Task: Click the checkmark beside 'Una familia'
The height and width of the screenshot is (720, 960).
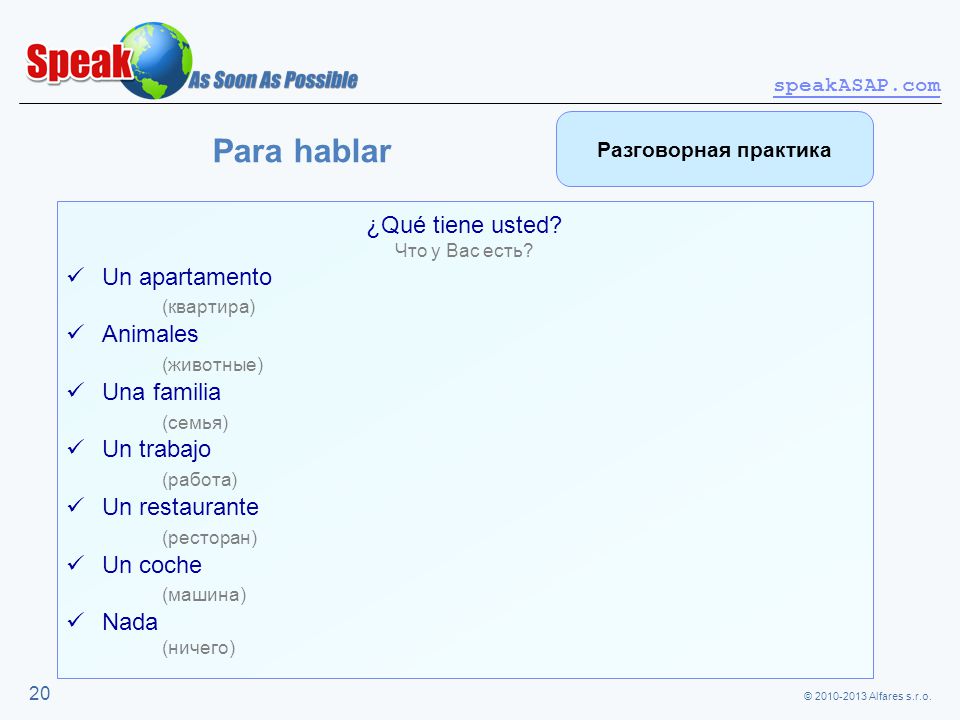Action: 75,390
